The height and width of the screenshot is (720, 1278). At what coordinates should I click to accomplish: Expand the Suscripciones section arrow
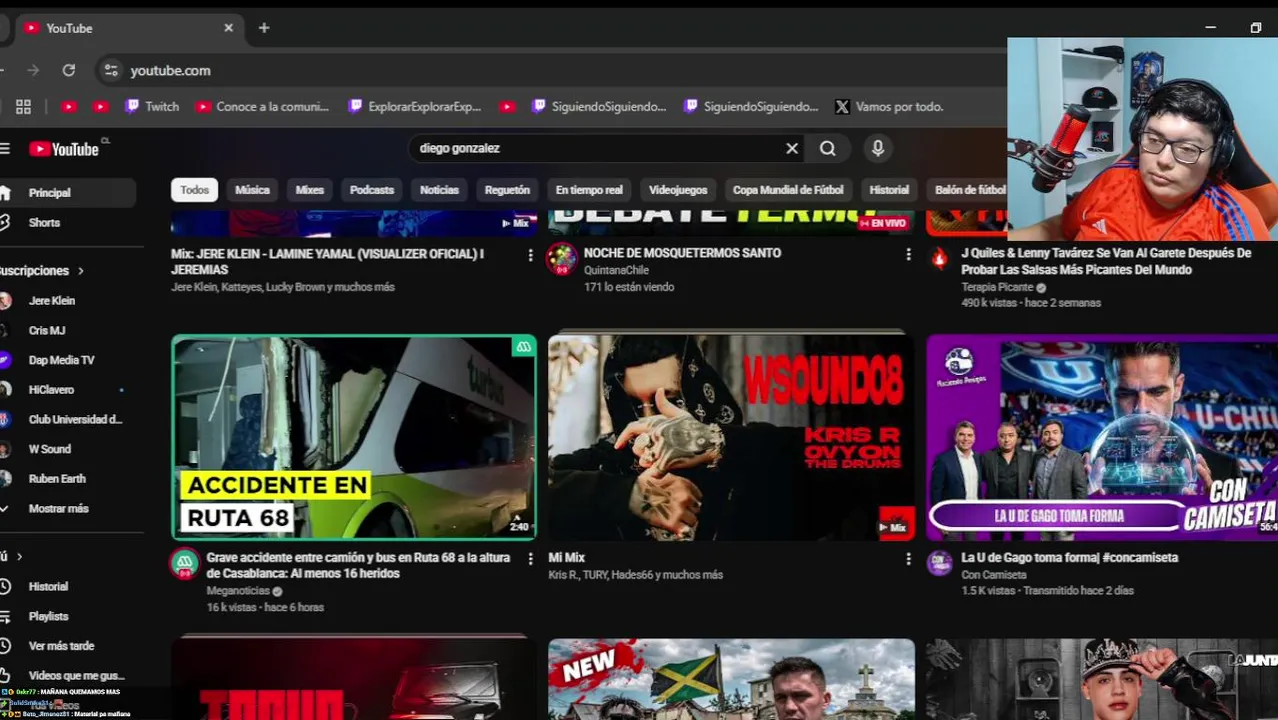coord(81,271)
